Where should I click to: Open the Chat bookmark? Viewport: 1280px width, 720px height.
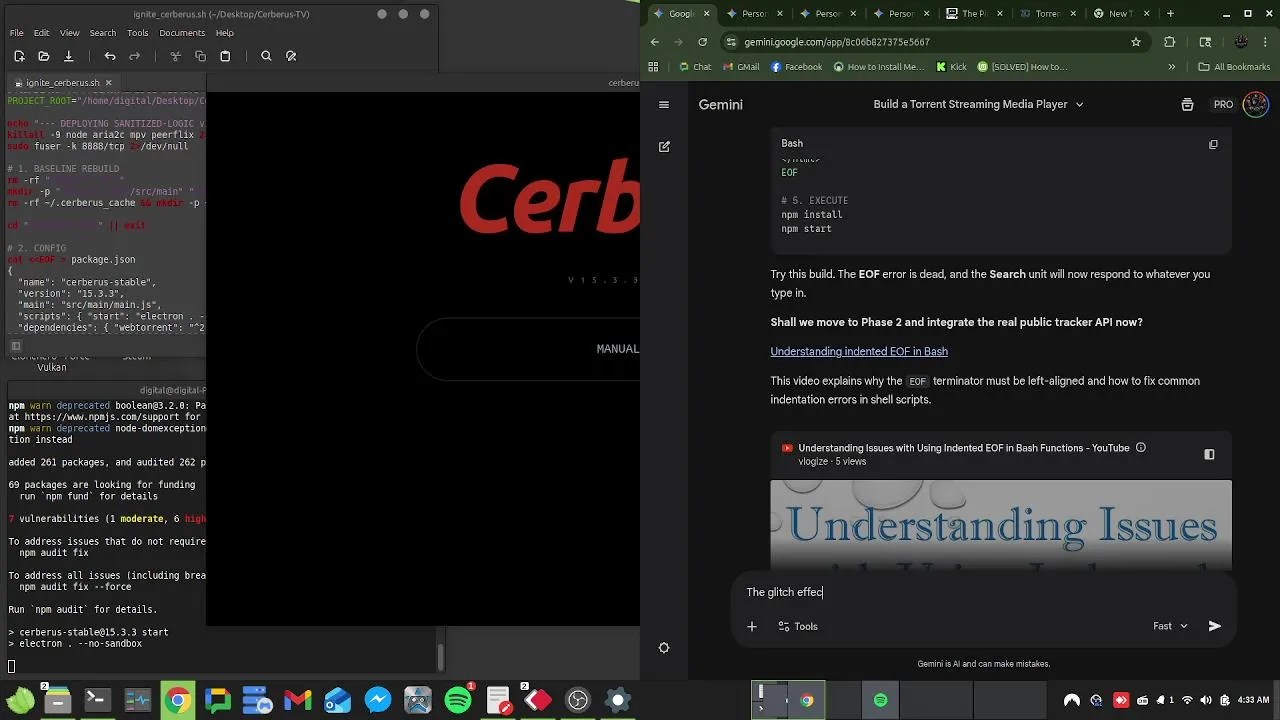pyautogui.click(x=695, y=67)
